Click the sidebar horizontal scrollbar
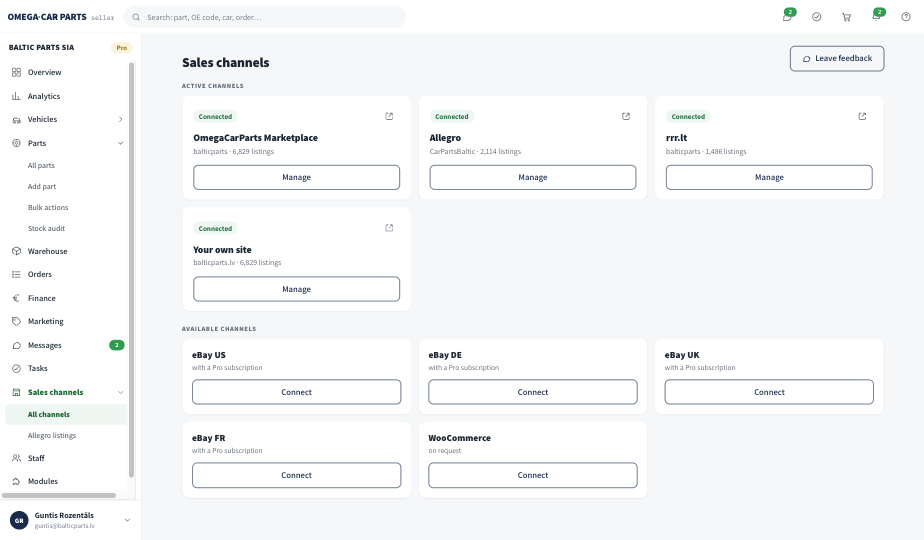This screenshot has height=540, width=924. tap(59, 495)
